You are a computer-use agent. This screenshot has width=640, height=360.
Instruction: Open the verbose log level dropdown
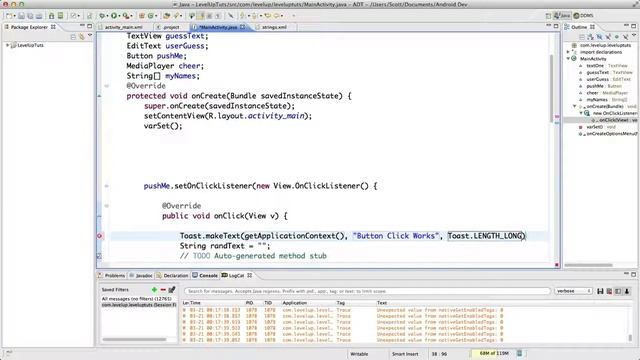point(573,291)
